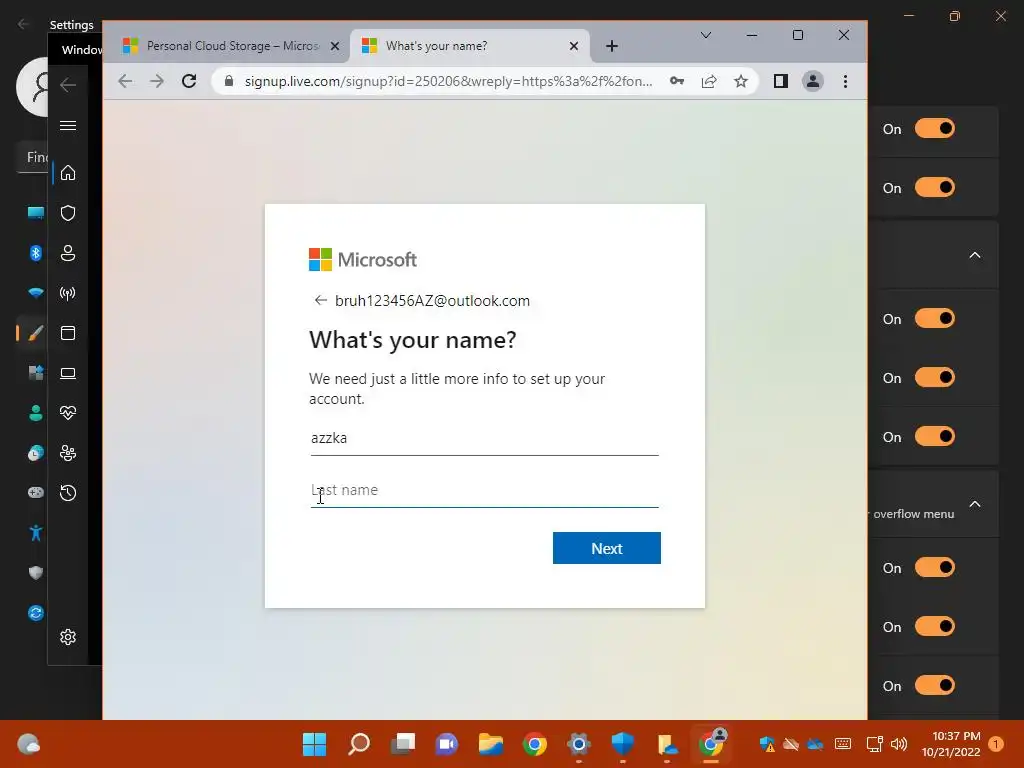Screen dimensions: 1024x768
Task: Open Protection history clock icon
Action: pyautogui.click(x=68, y=493)
